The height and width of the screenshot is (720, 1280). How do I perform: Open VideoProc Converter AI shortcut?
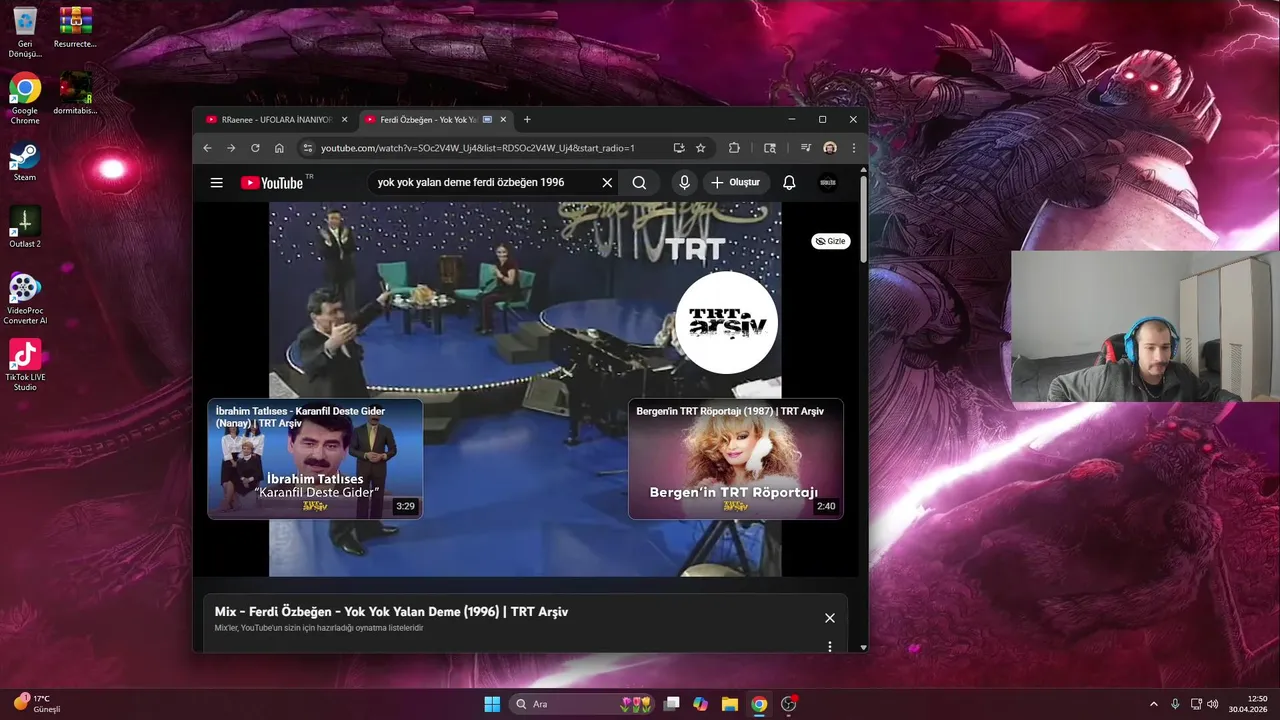point(25,299)
